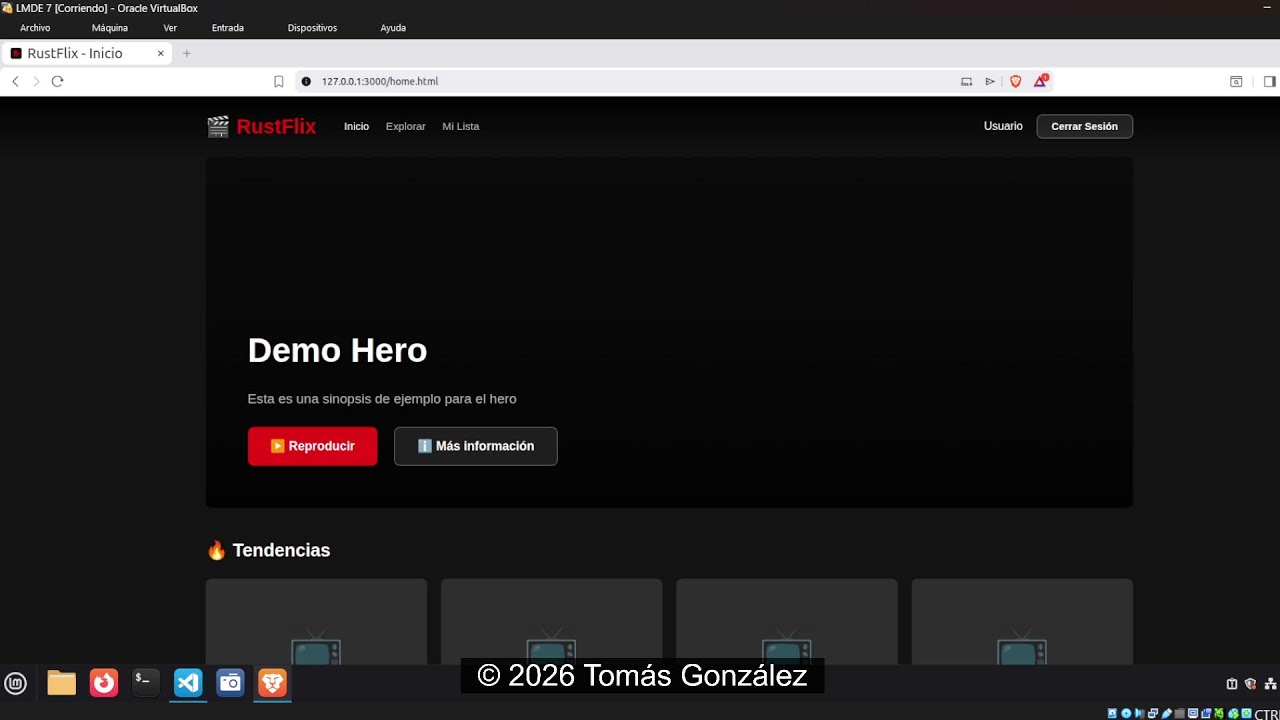Click VirtualBox audio status icon
This screenshot has height=720, width=1280.
[x=1139, y=713]
